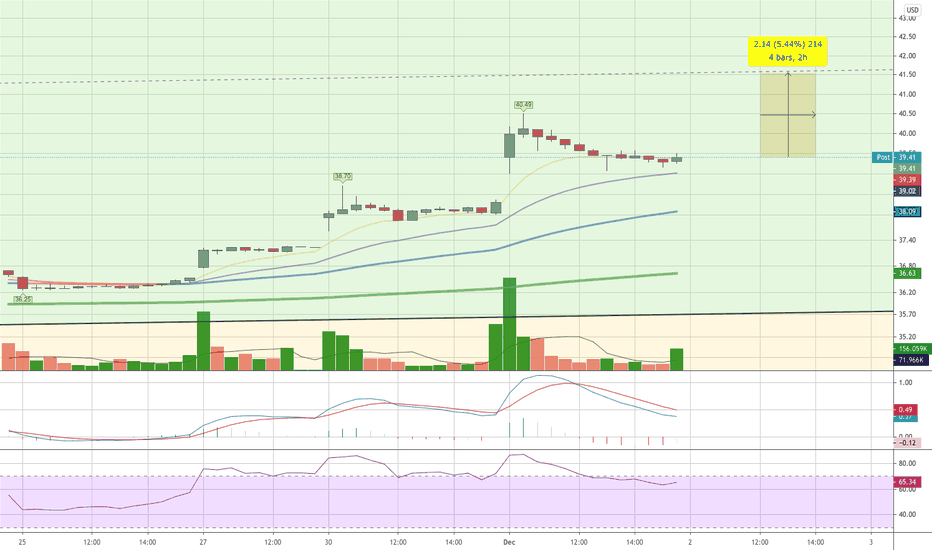Click the 41.50 price axis label
Screen dimensions: 932x550
tap(907, 74)
